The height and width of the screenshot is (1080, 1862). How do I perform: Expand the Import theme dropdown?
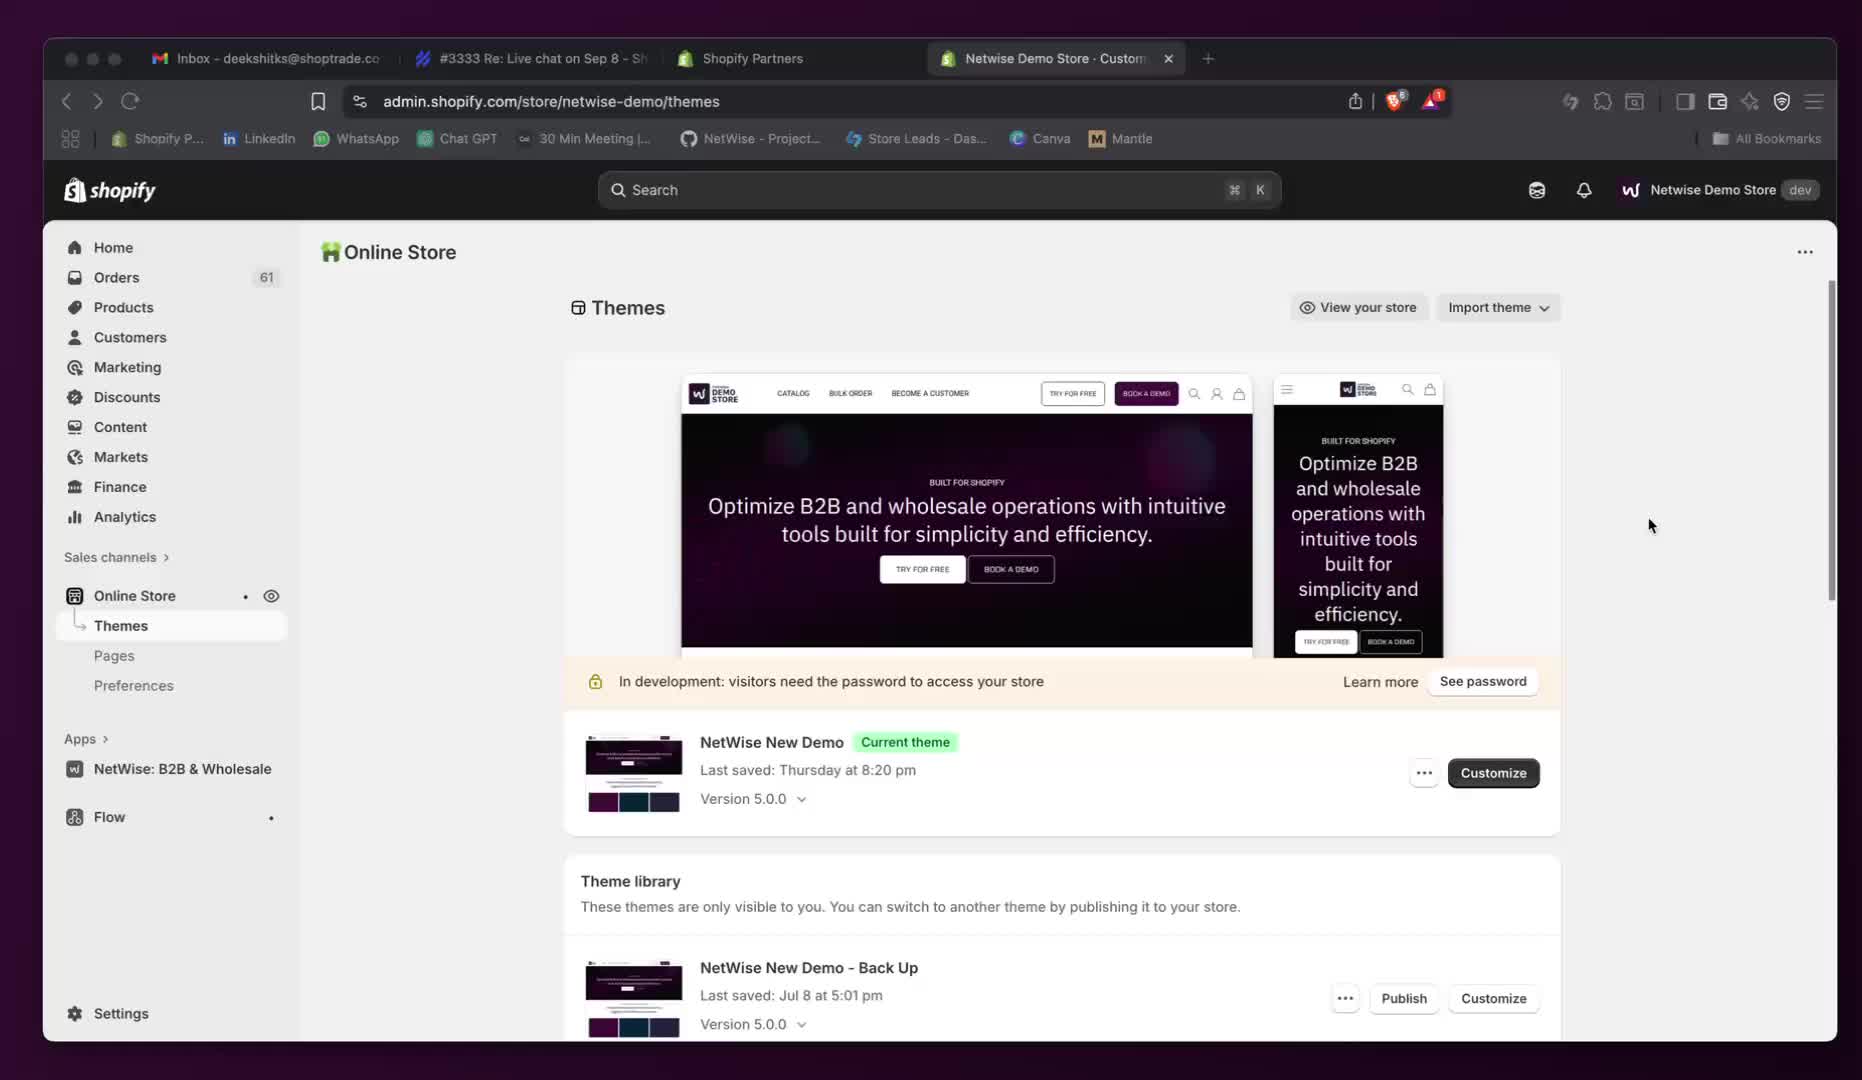(x=1498, y=308)
